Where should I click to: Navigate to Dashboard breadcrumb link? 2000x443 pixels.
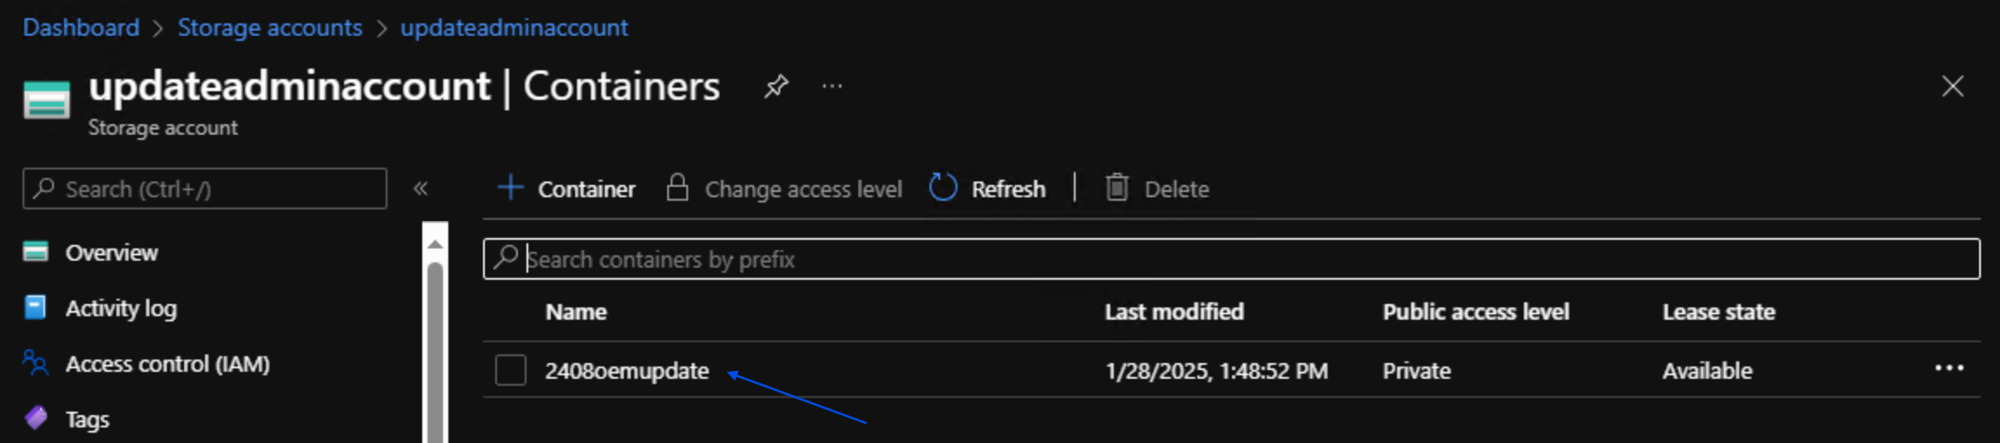(81, 28)
